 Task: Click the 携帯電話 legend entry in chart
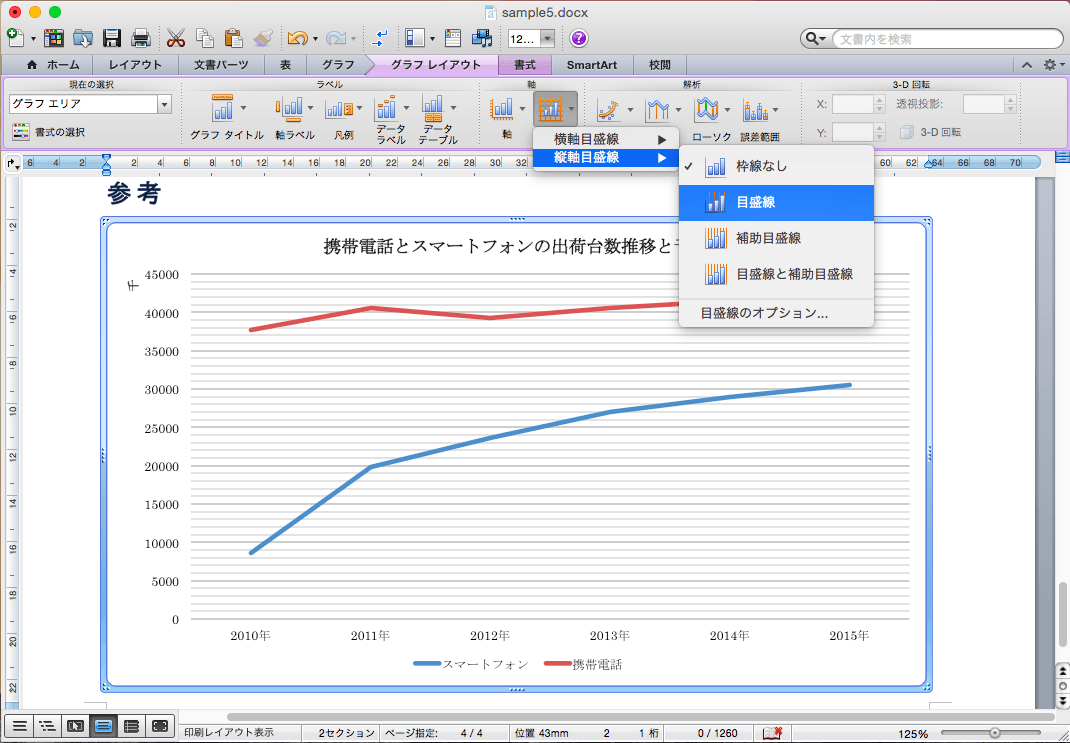point(583,664)
